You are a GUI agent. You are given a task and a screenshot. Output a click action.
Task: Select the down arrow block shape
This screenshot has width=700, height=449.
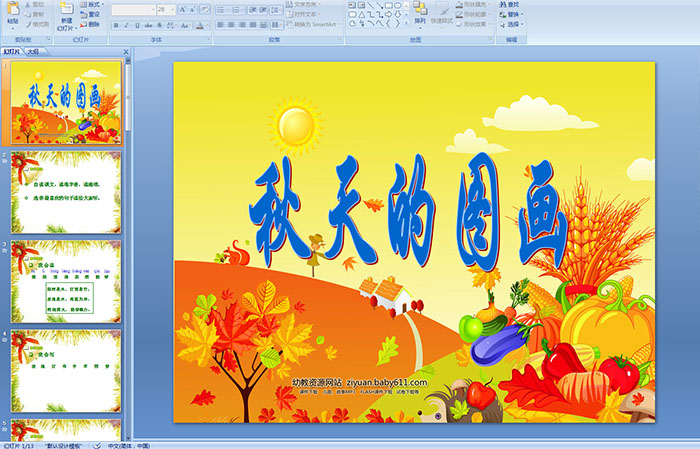coord(397,14)
